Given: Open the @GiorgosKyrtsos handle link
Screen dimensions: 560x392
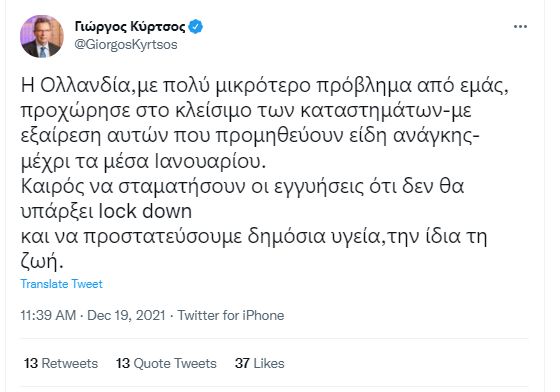Looking at the screenshot, I should point(126,45).
